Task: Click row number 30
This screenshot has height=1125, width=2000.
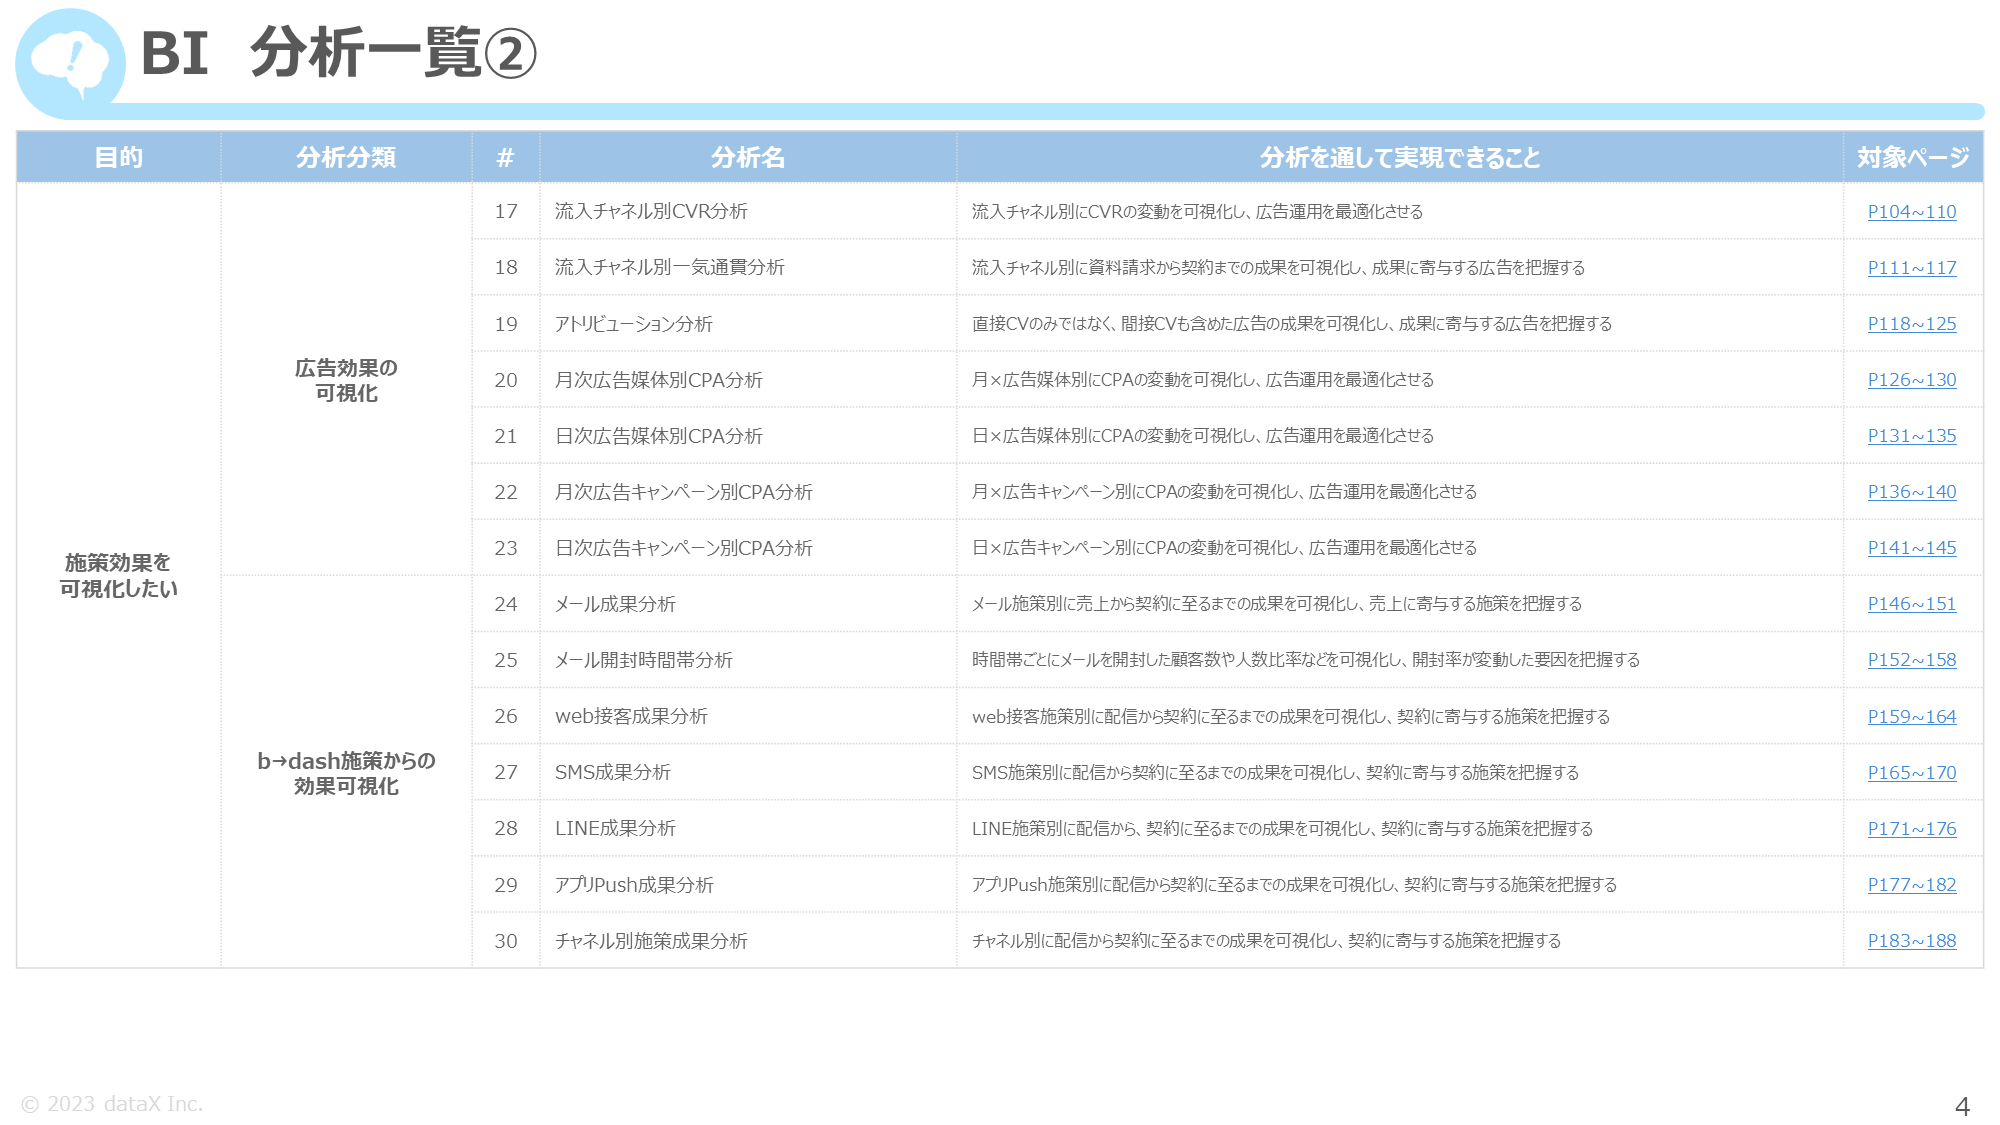Action: [506, 941]
